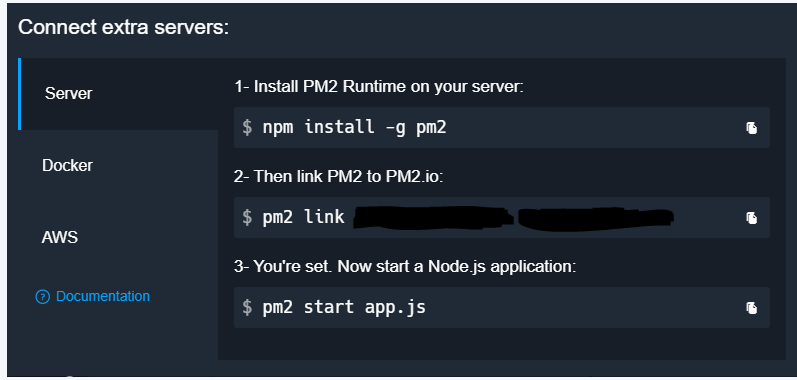Click the Then link PM2 to PM2.io instruction
The width and height of the screenshot is (797, 380).
tap(339, 176)
